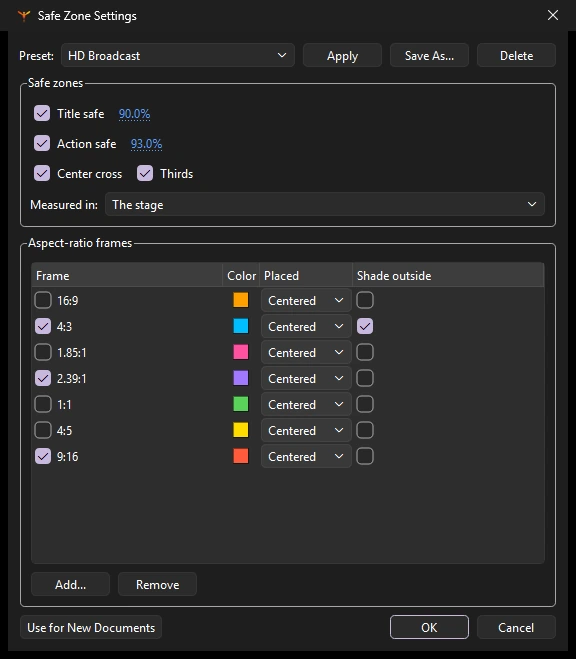Click the Add... button
This screenshot has height=659, width=576.
[71, 584]
